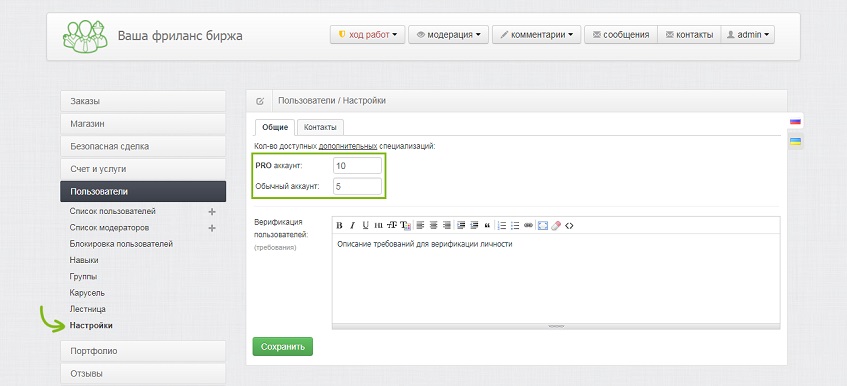Open Список модераторов
The width and height of the screenshot is (847, 386).
tap(109, 228)
